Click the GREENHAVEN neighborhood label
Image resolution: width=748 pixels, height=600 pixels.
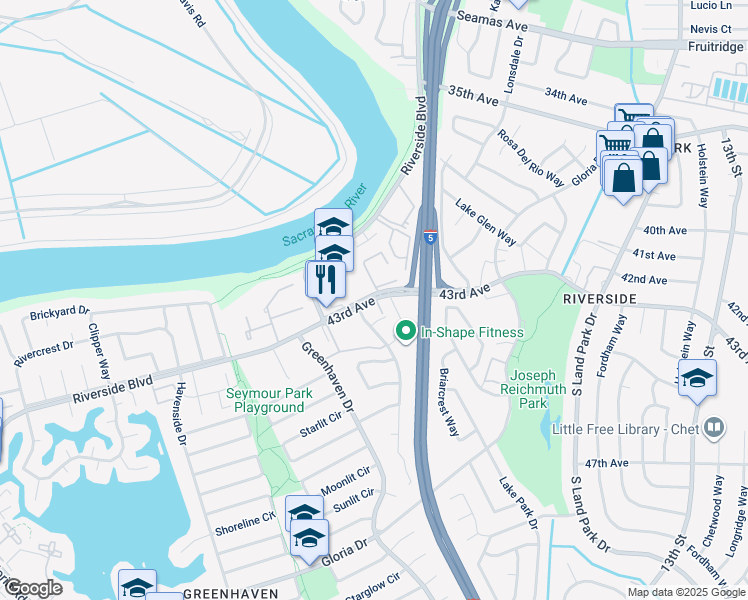(x=231, y=594)
